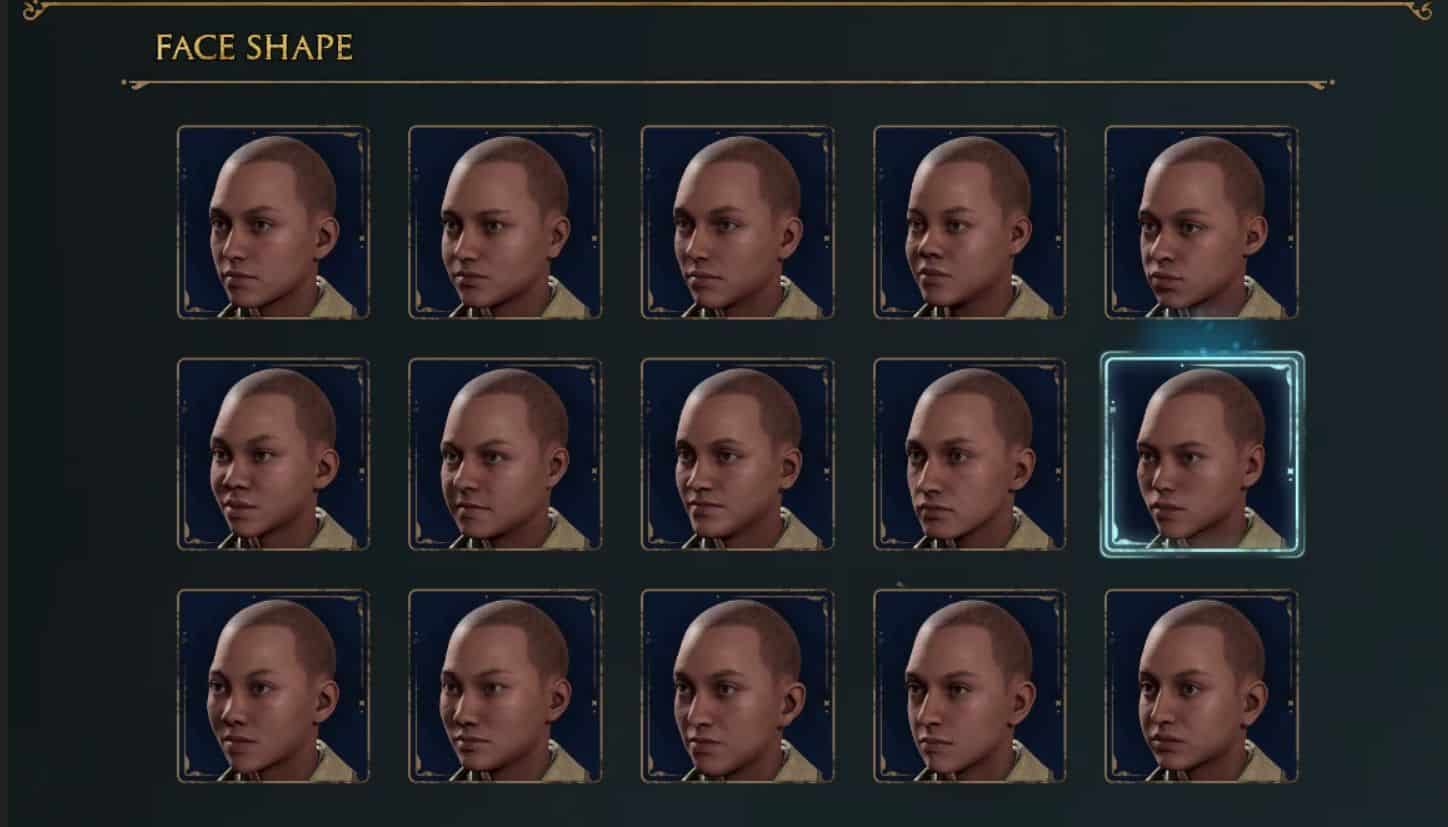Pick the third face shape in top row
Viewport: 1448px width, 827px height.
(x=737, y=222)
